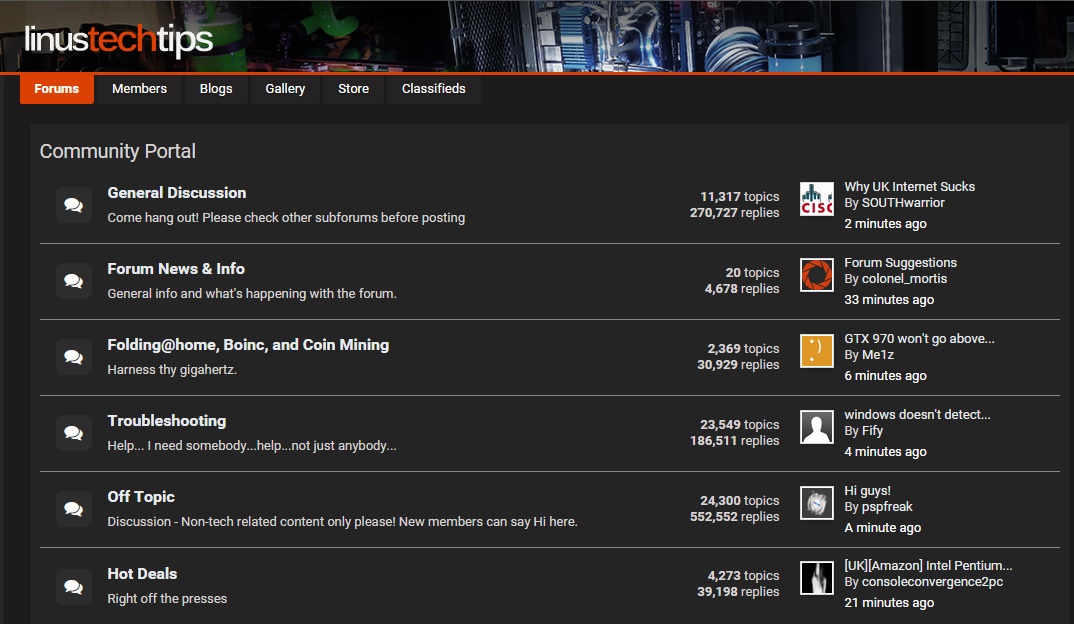1074x624 pixels.
Task: Click the Troubleshooting forum chat bubble icon
Action: [x=74, y=433]
